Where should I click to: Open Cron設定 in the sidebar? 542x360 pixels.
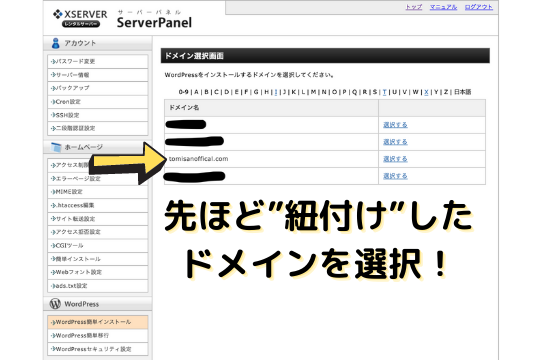click(x=97, y=102)
